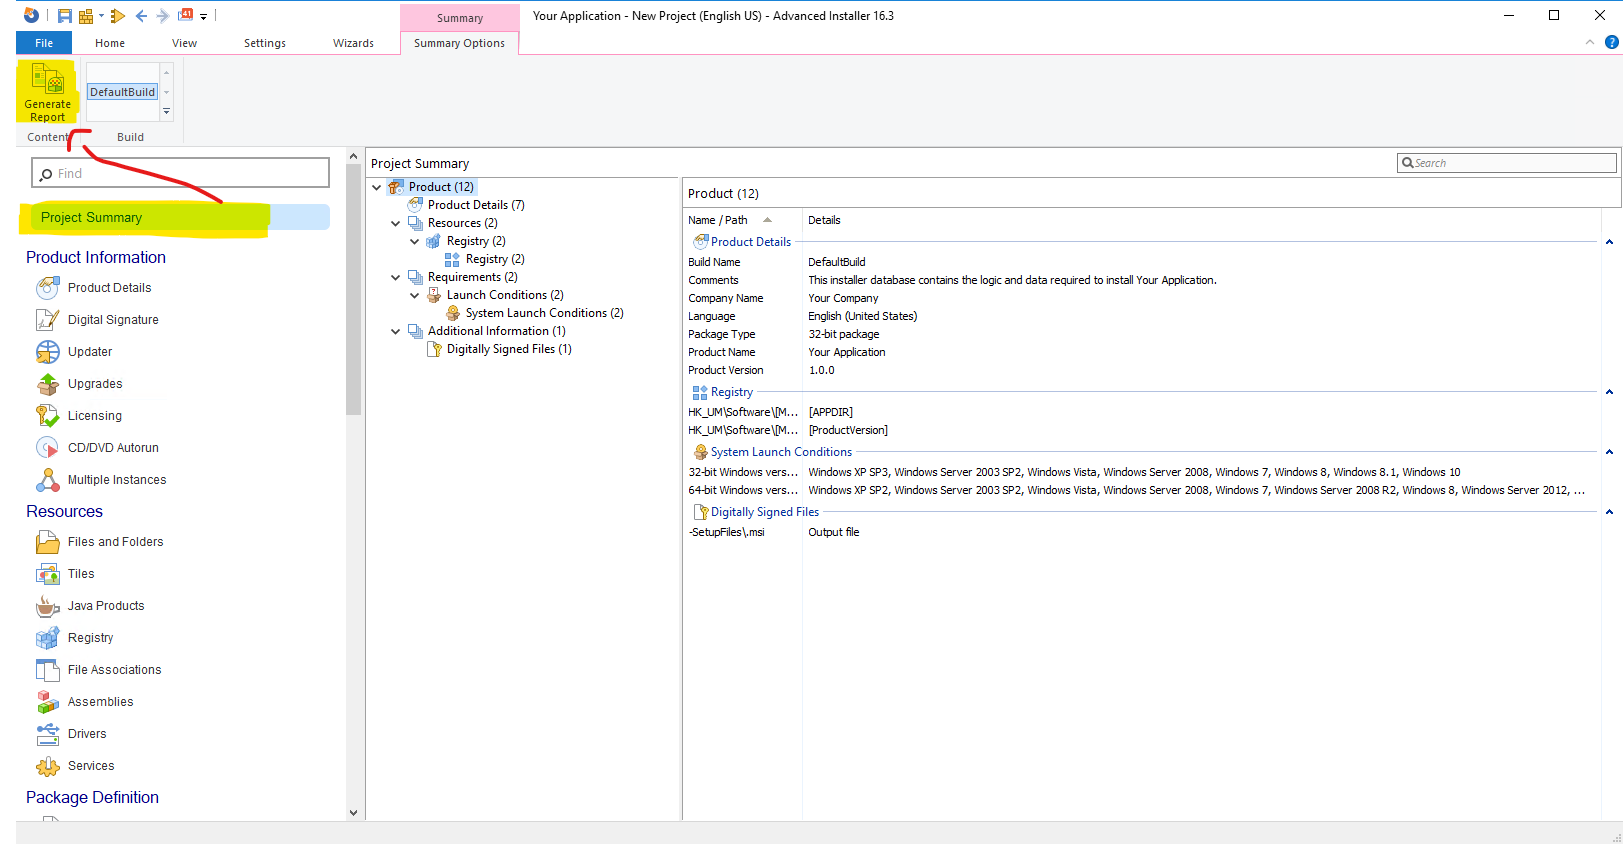The image size is (1623, 844).
Task: Collapse the Requirements (2) tree node
Action: (396, 277)
